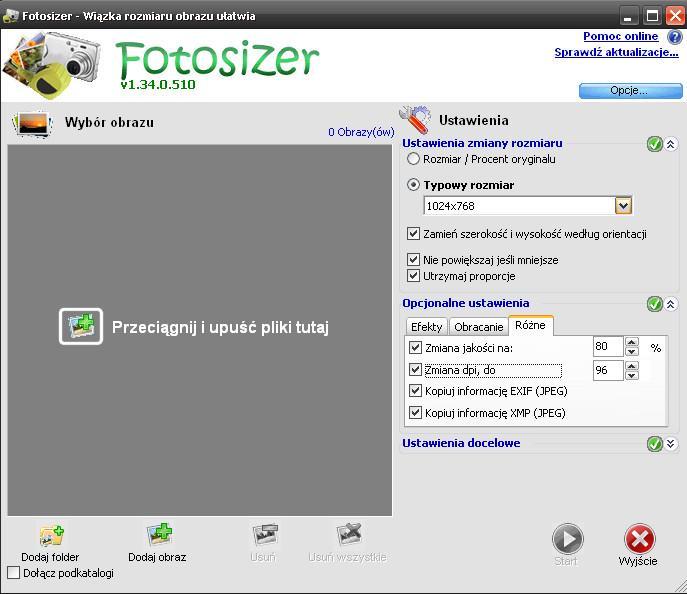This screenshot has height=594, width=687.
Task: Click the add-image icon in the drop area
Action: 81,326
